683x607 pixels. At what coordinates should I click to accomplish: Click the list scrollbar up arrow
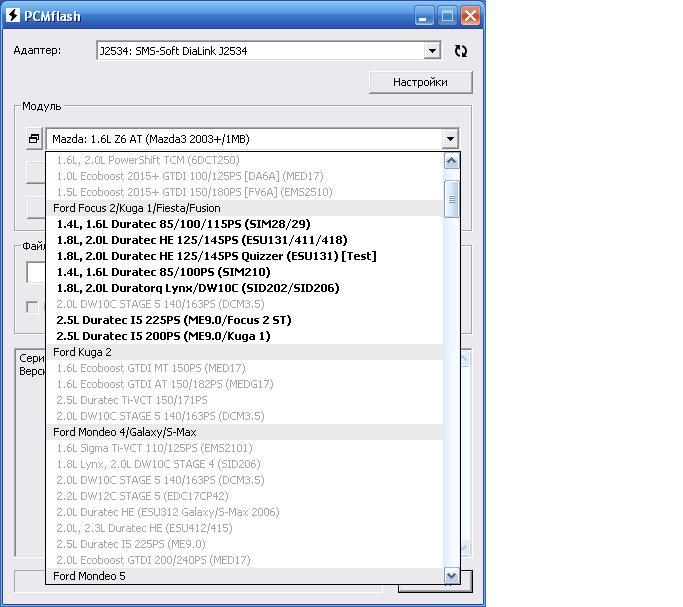[x=451, y=161]
